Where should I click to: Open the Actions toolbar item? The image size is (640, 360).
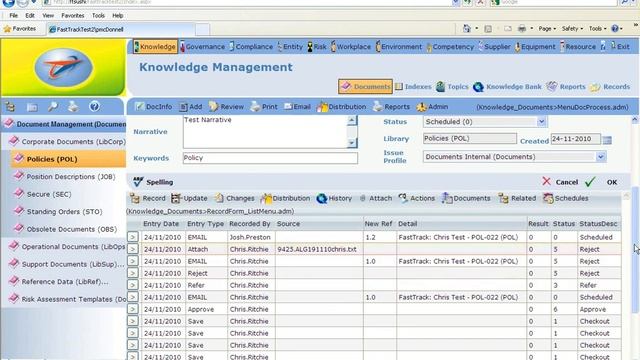[416, 198]
